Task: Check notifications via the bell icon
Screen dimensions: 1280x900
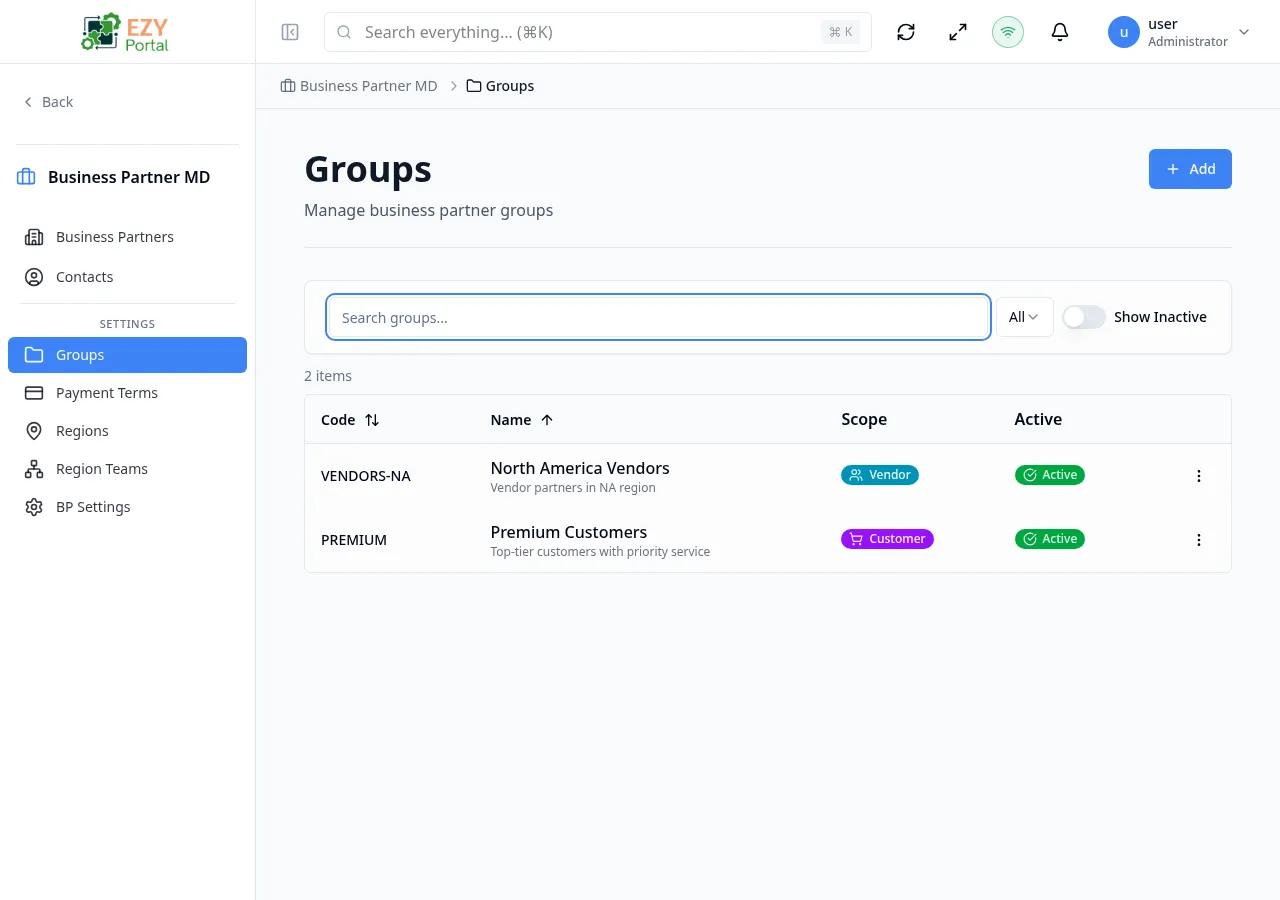Action: coord(1059,31)
